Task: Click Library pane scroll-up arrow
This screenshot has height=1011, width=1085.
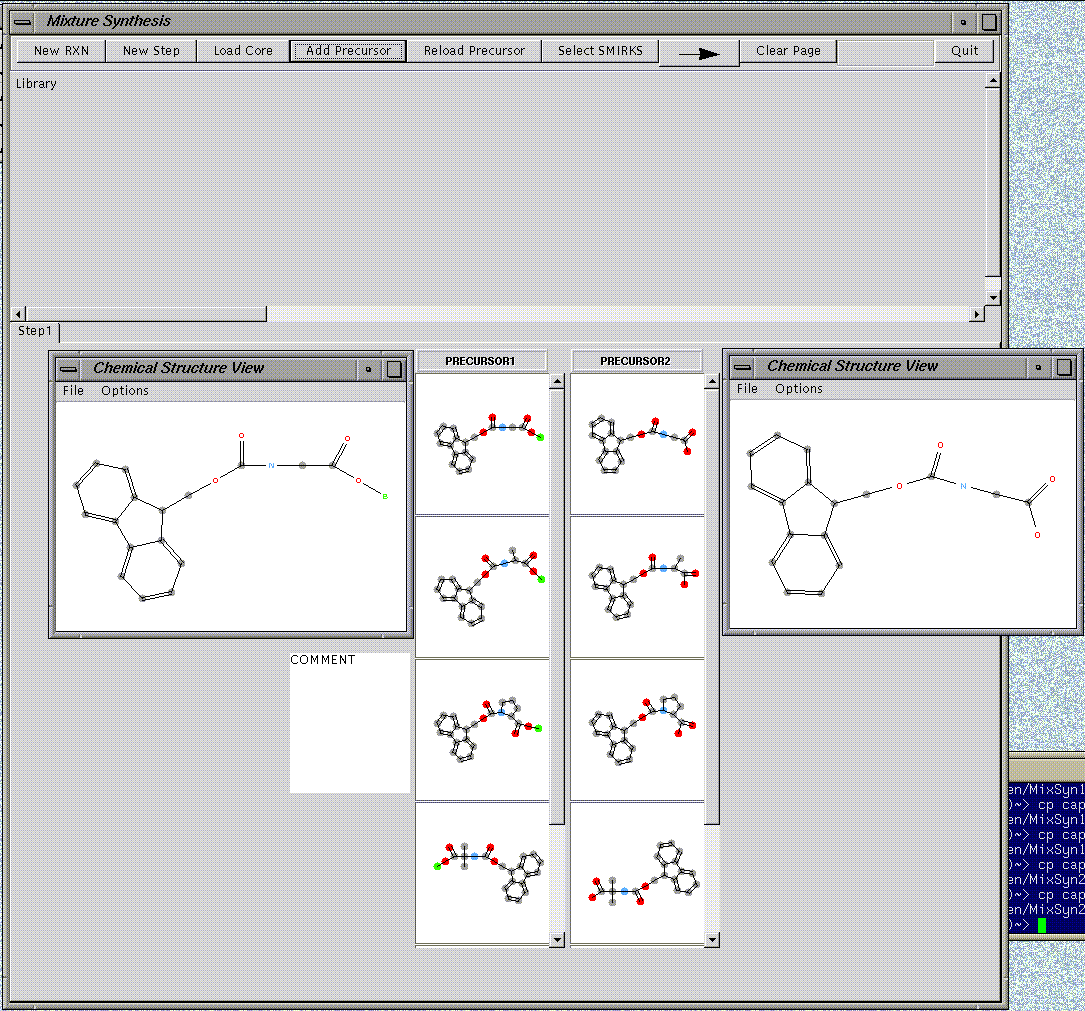Action: pos(993,81)
